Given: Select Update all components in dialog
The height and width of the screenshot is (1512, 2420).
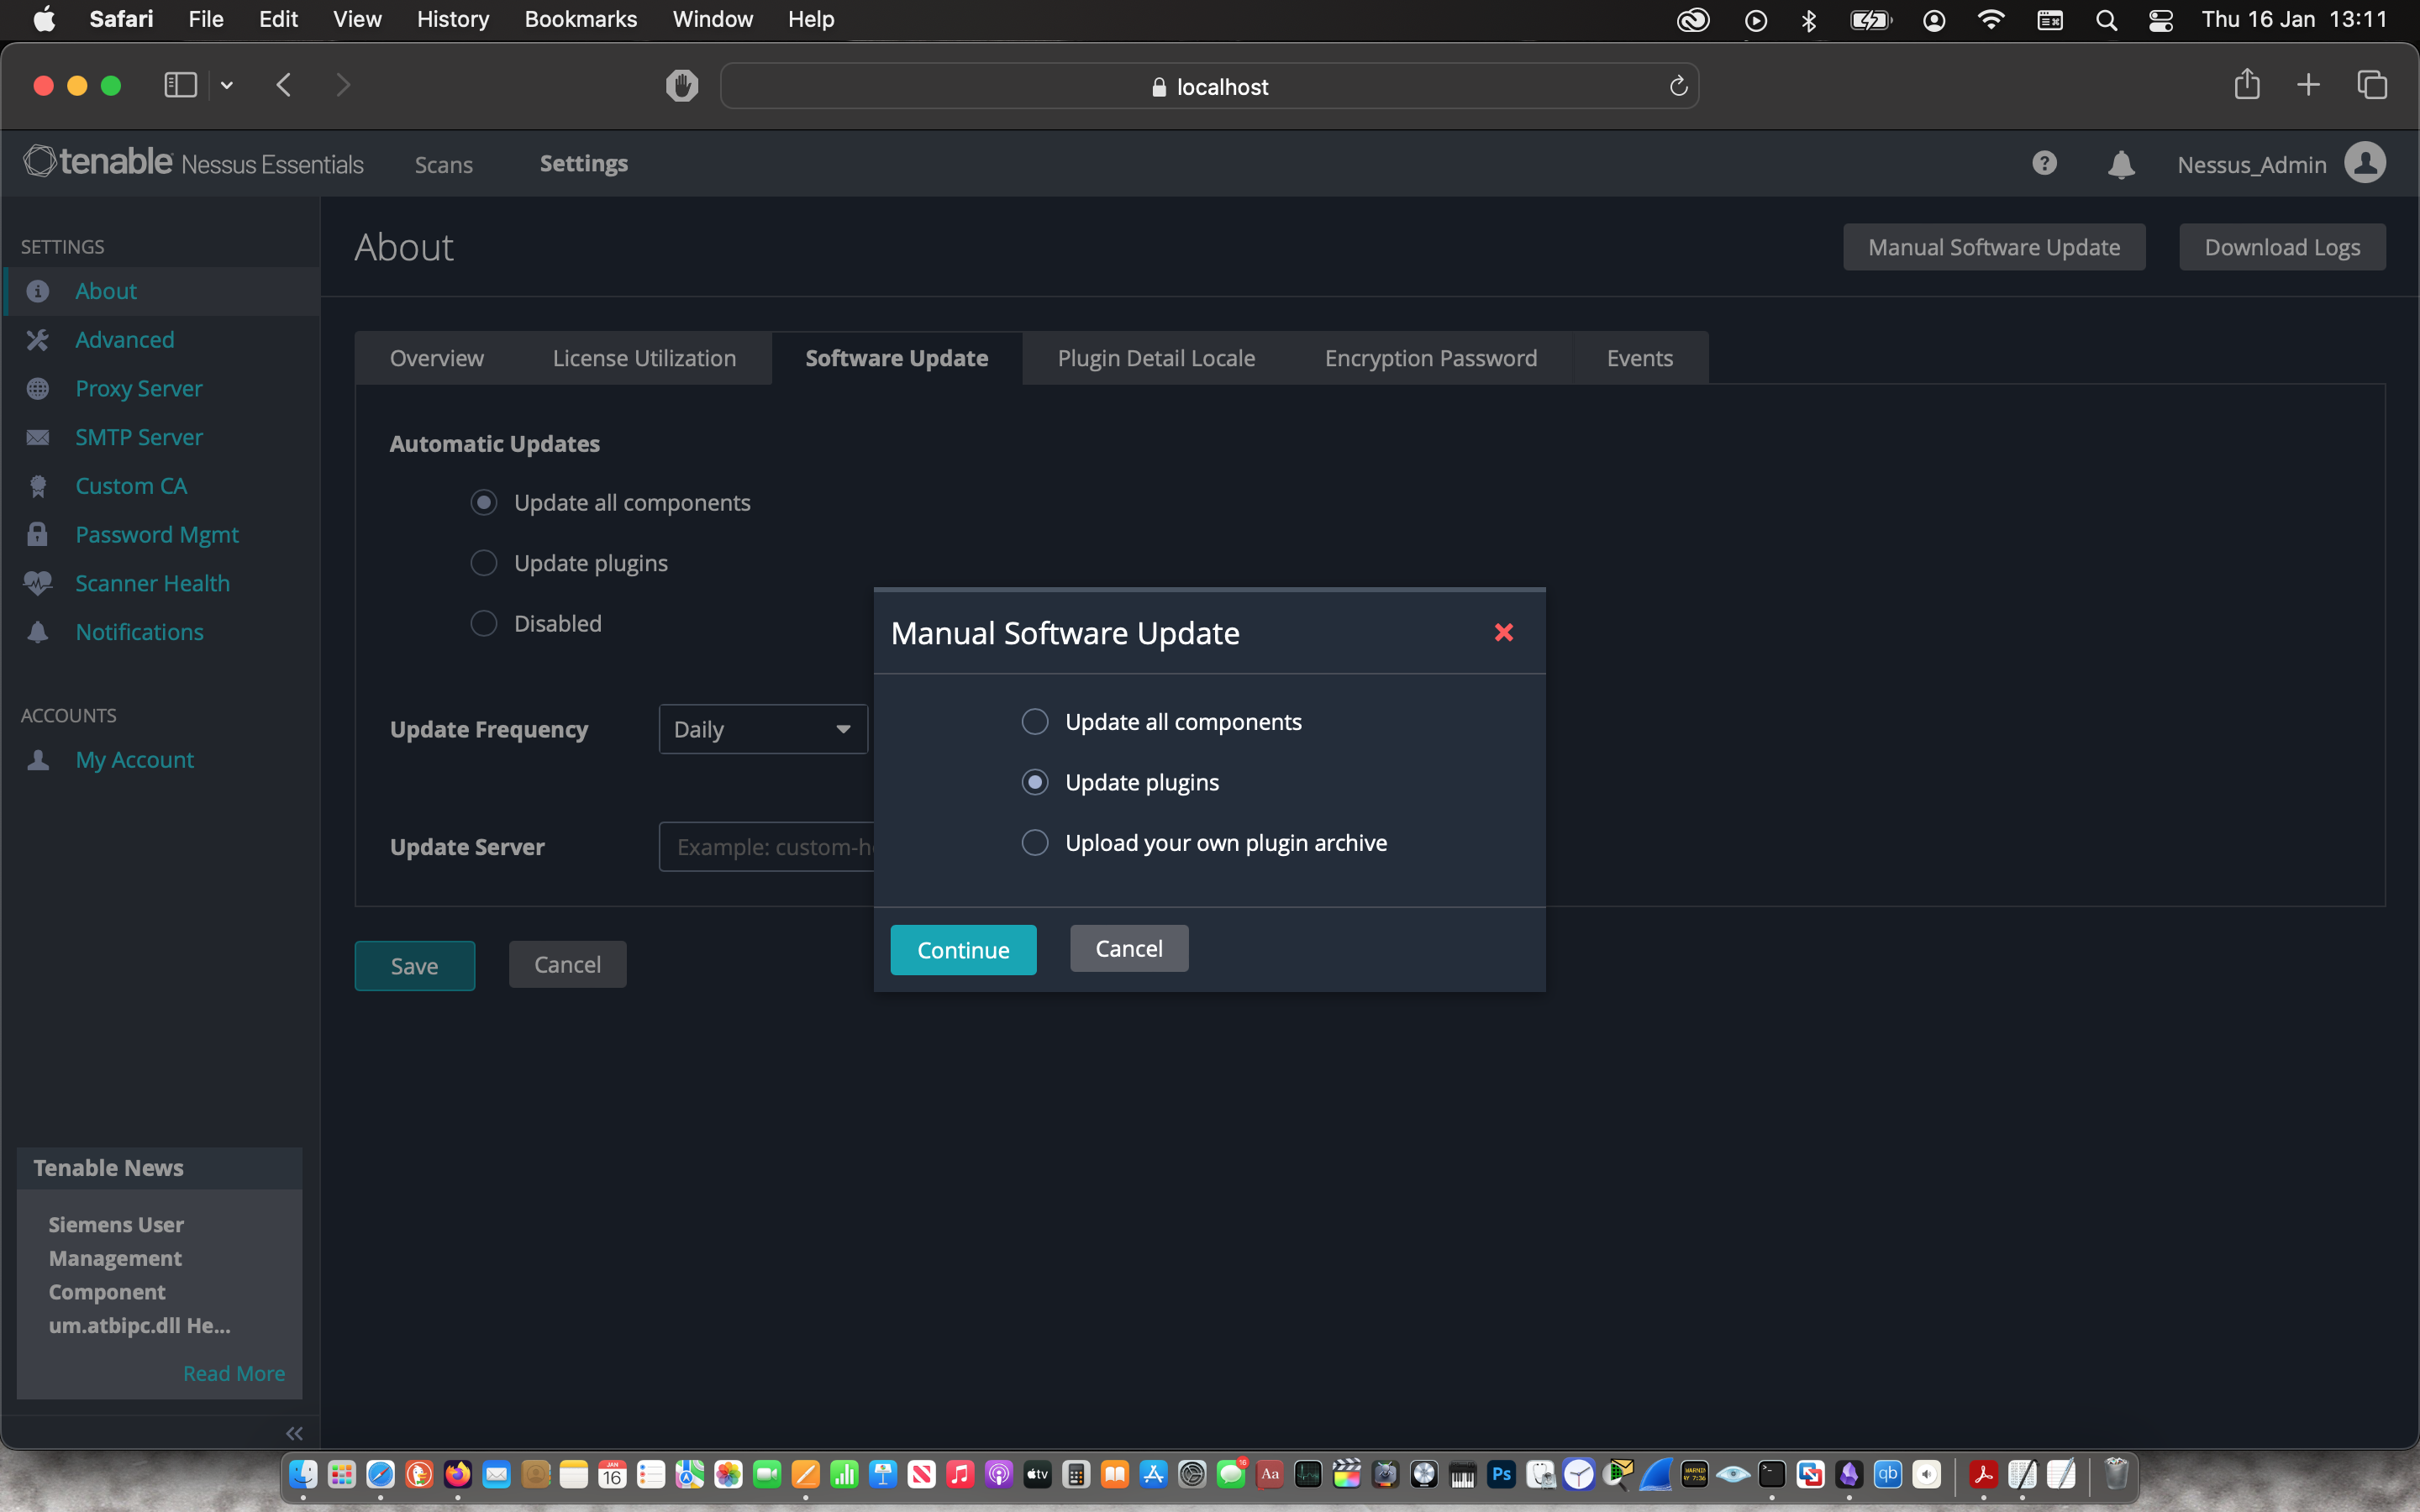Looking at the screenshot, I should coord(1035,722).
